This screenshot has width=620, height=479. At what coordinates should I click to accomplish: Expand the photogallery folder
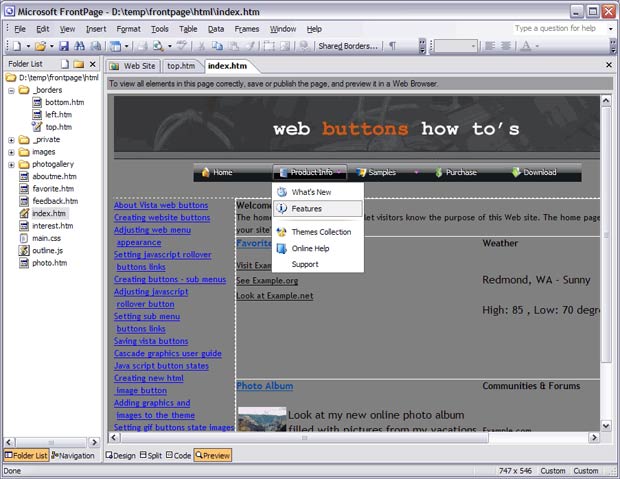pos(11,165)
